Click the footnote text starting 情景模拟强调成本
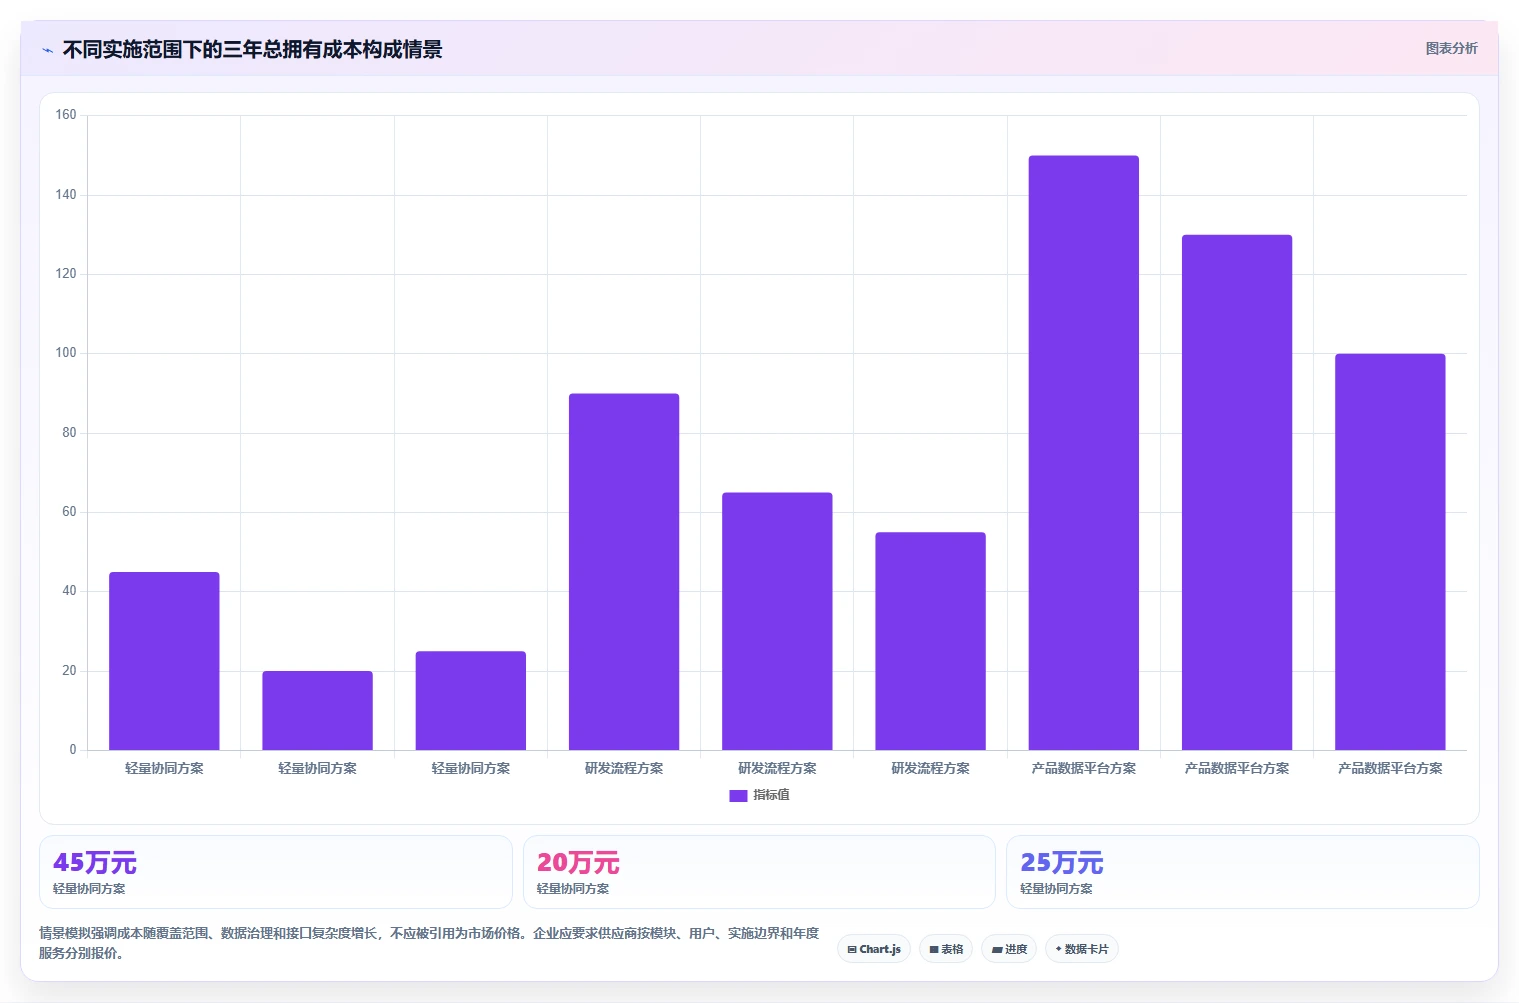The height and width of the screenshot is (1003, 1519). click(429, 943)
